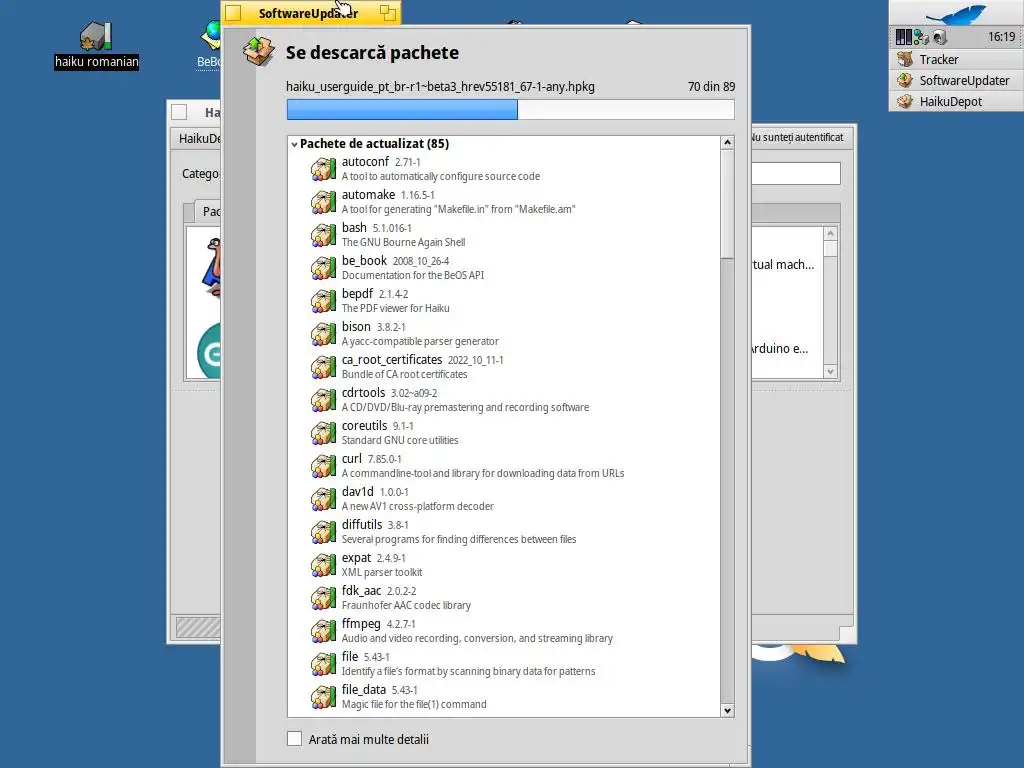Select the HaikuDepot entry in Deskbar

[x=956, y=101]
